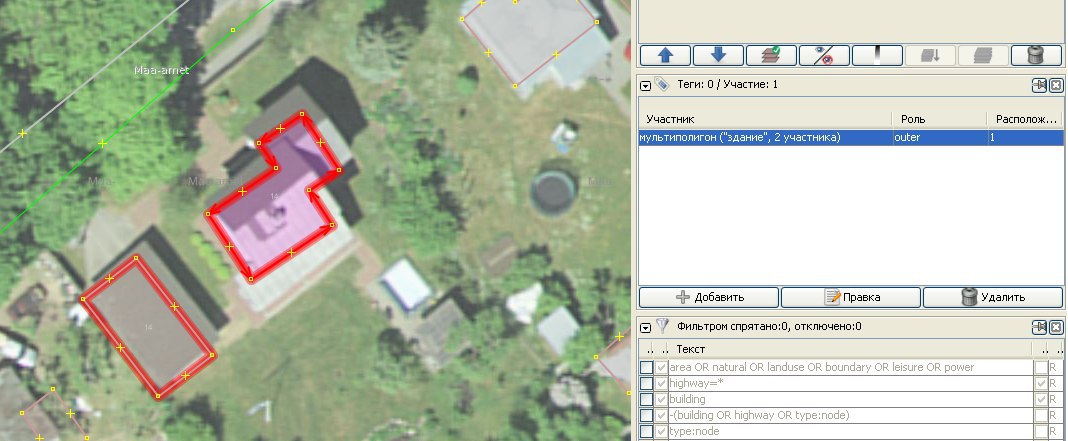Screen dimensions: 1068x441
Task: Enable the type:node filter checkbox
Action: pos(646,431)
